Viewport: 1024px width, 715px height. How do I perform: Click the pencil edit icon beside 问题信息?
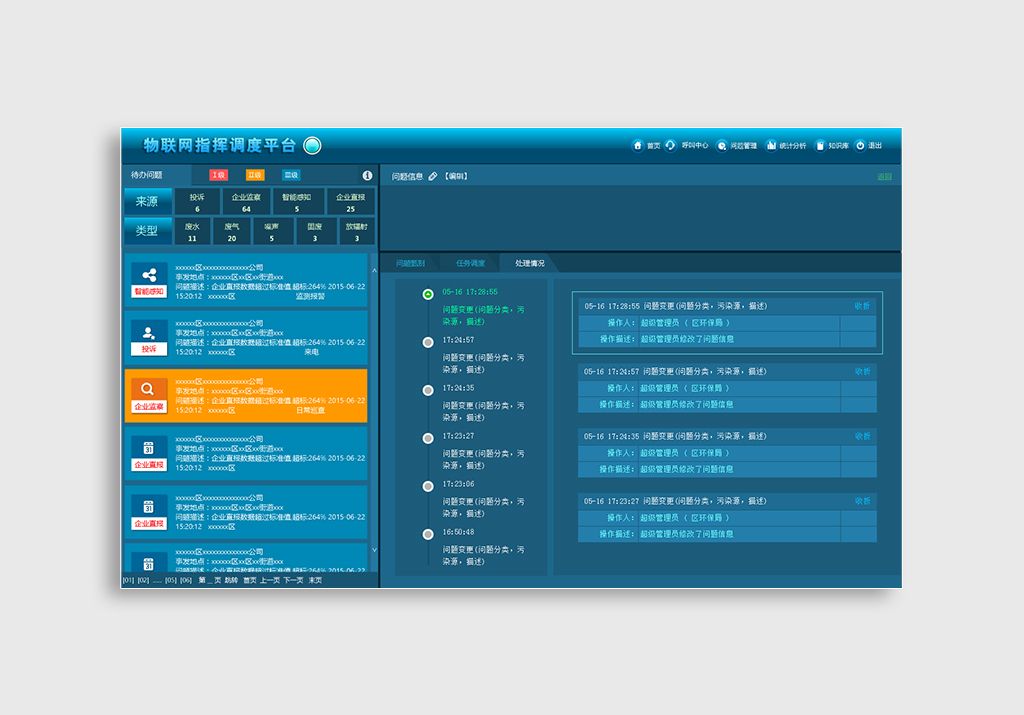coord(432,176)
